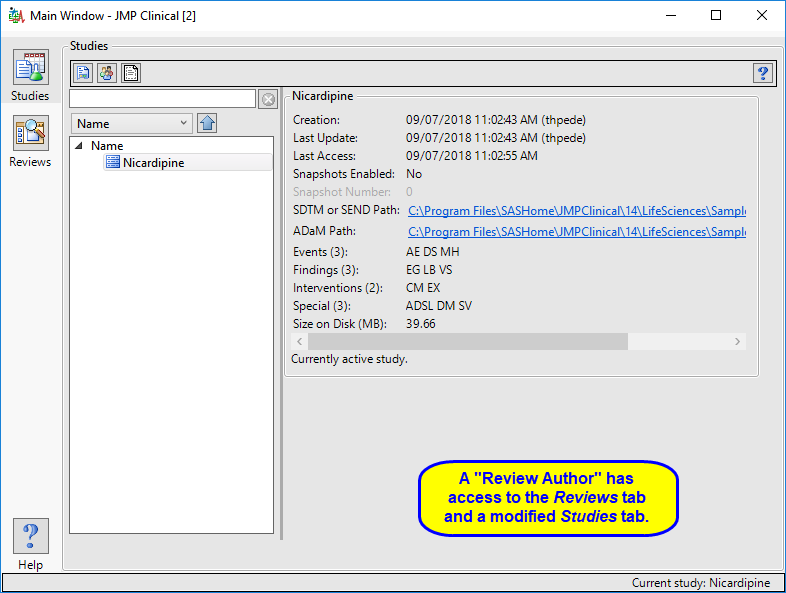Click the users-group toolbar icon
The height and width of the screenshot is (593, 786).
tap(107, 73)
